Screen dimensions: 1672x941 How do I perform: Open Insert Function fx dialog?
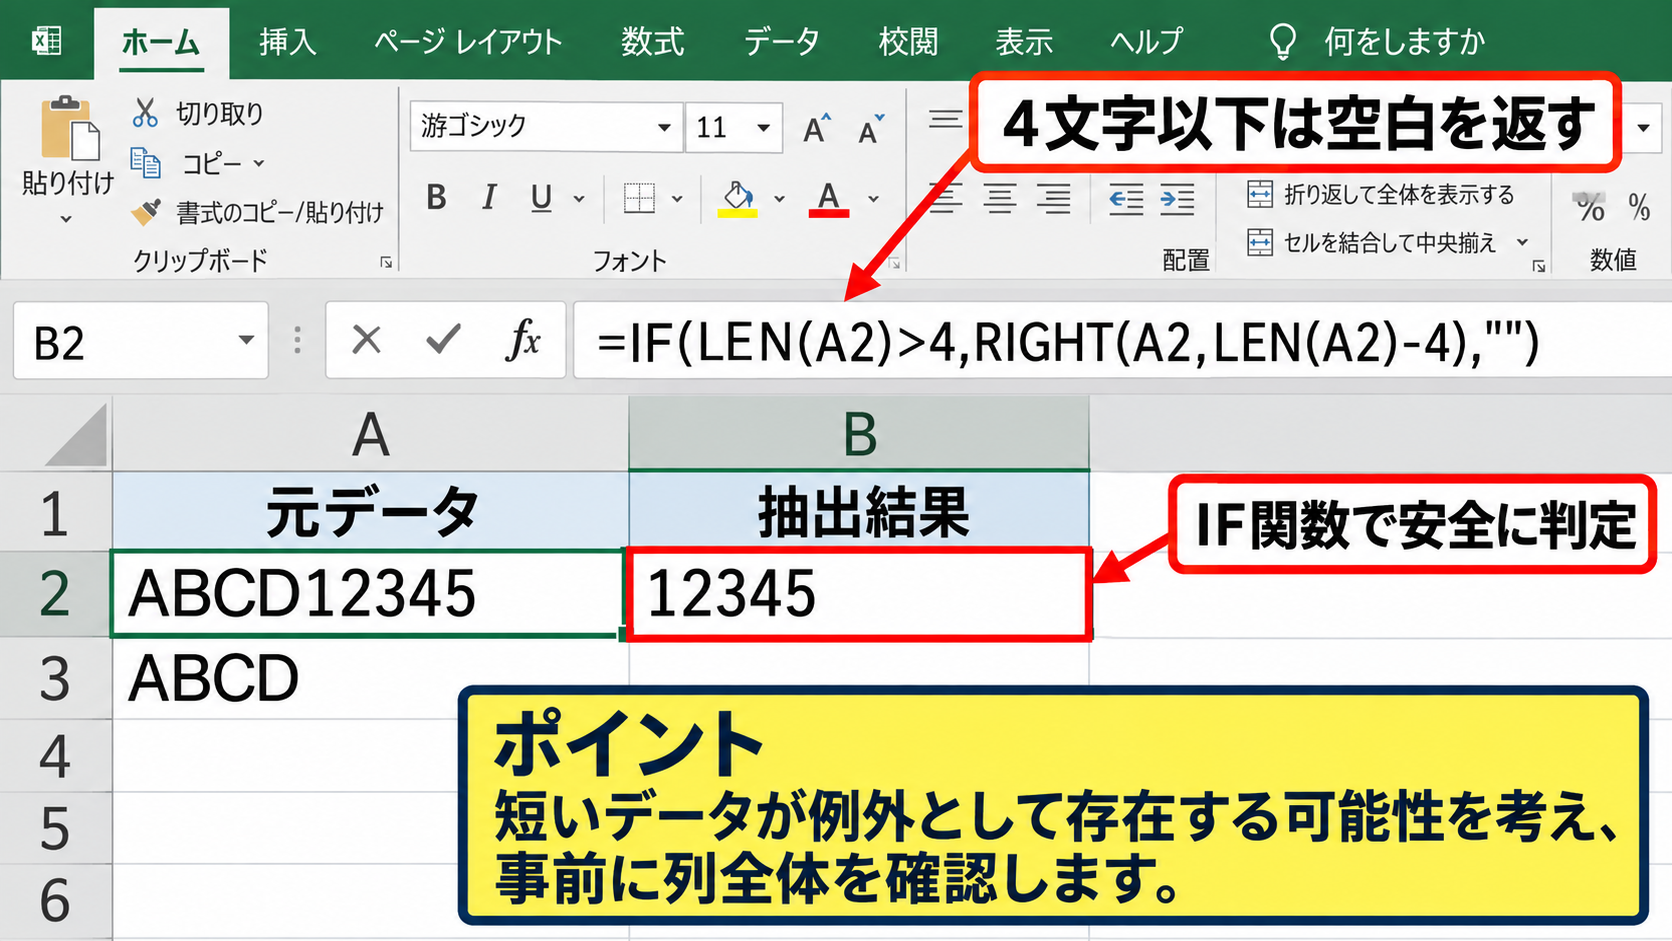(522, 340)
